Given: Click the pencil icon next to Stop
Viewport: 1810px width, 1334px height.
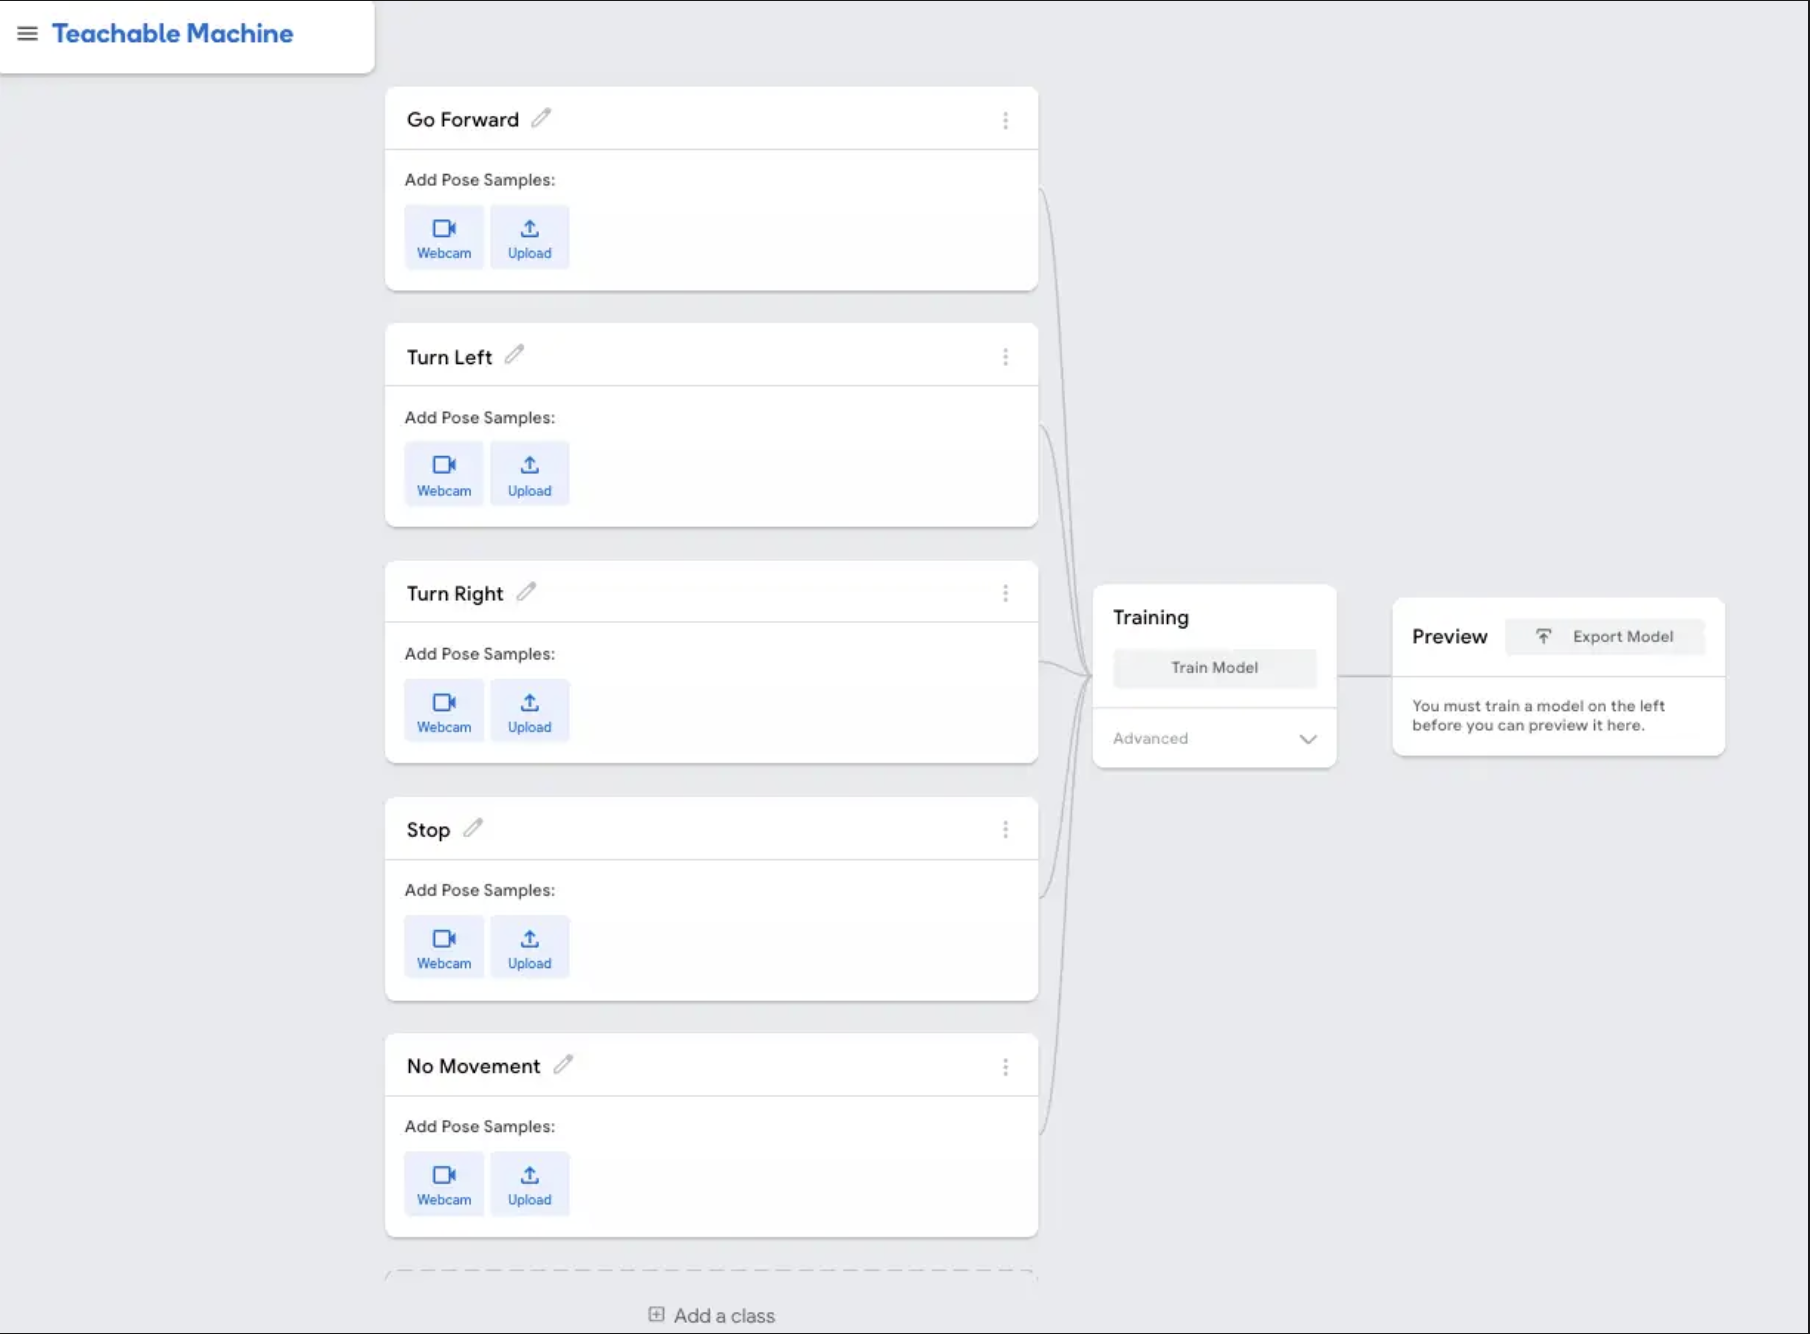Looking at the screenshot, I should pyautogui.click(x=473, y=828).
